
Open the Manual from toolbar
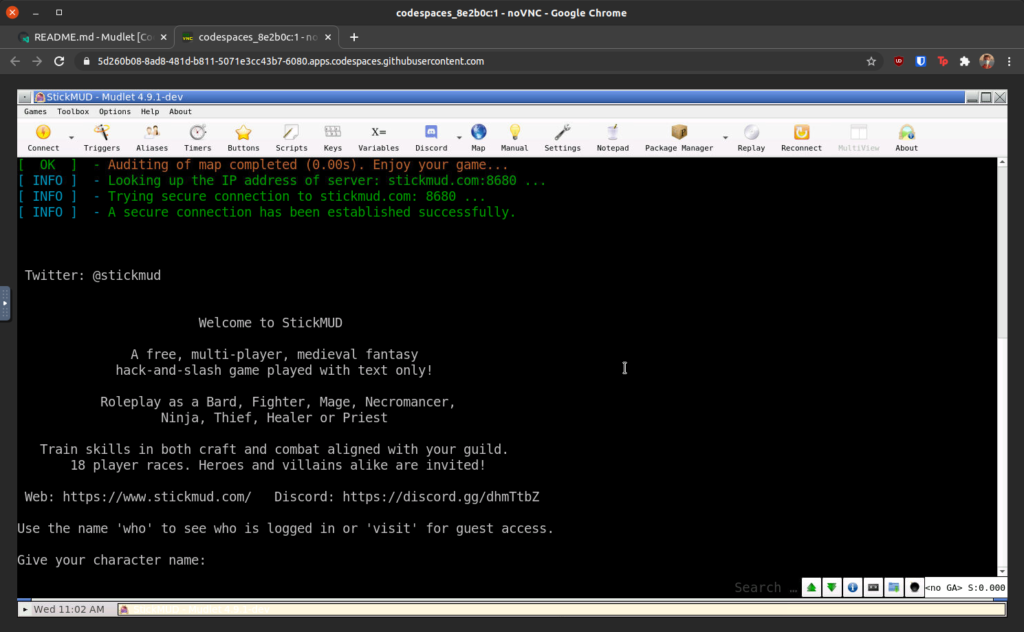(x=514, y=138)
